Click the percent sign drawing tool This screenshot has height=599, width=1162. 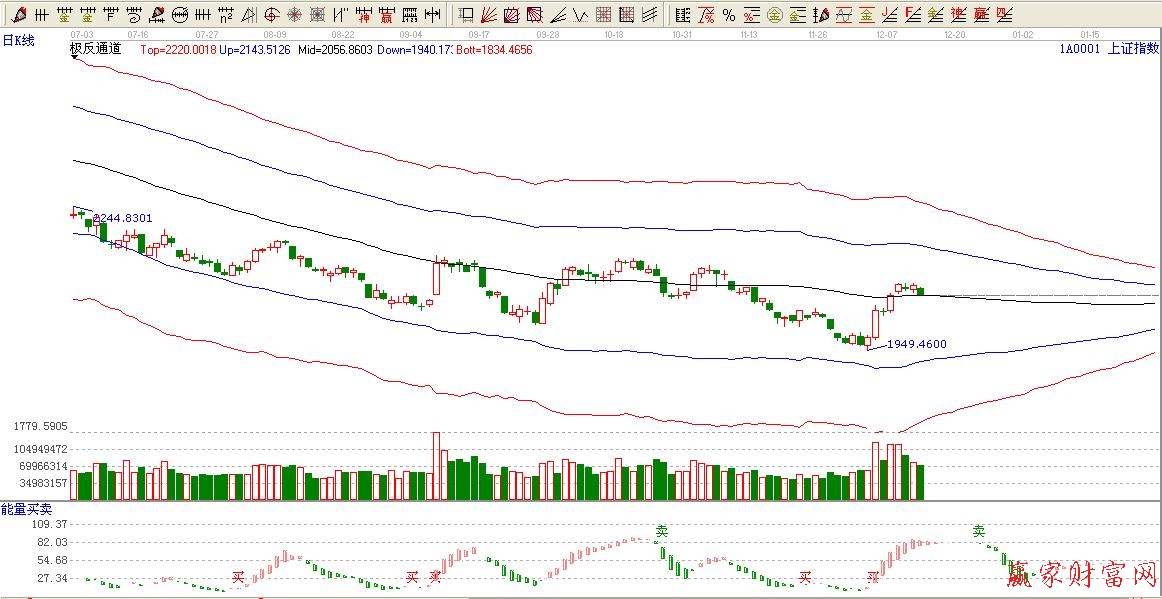pos(729,15)
